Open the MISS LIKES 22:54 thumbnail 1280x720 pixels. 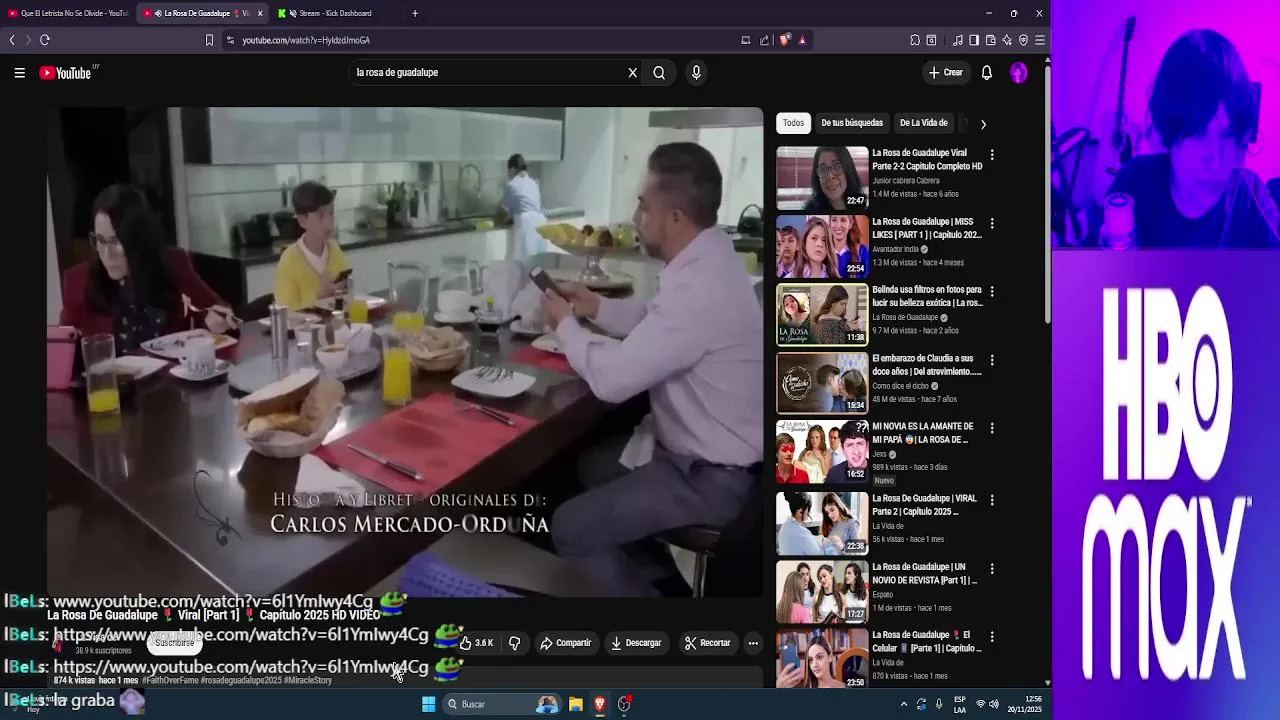pos(822,246)
